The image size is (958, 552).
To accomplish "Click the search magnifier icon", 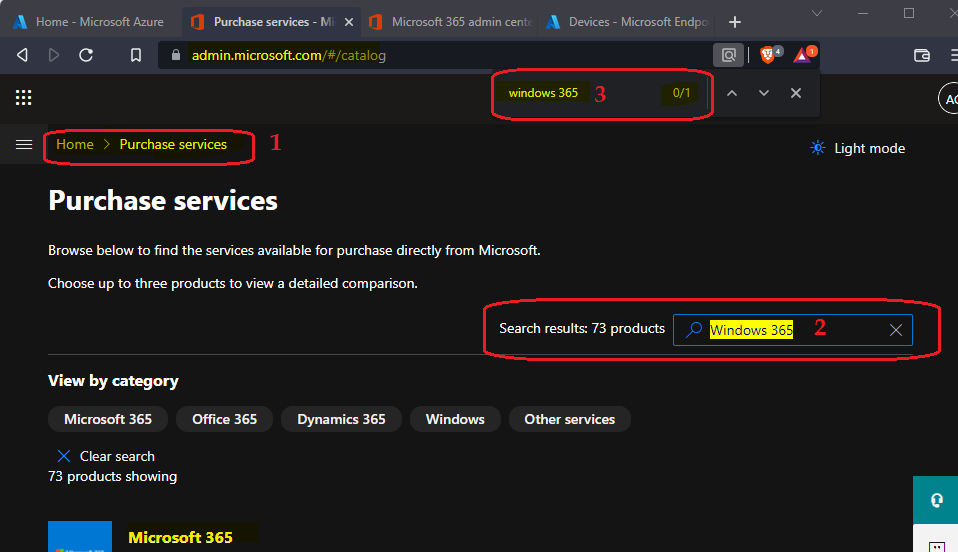I will [x=693, y=329].
